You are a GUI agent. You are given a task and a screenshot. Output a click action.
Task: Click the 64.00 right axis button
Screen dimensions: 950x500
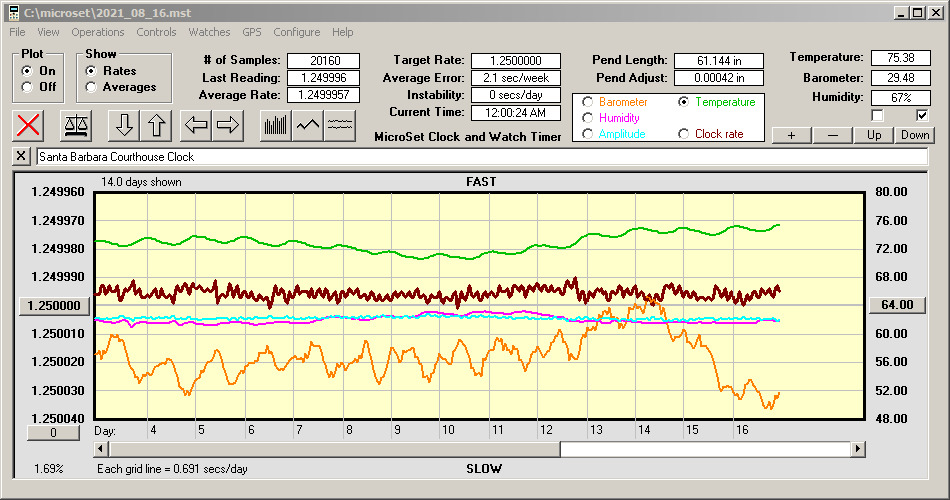pyautogui.click(x=897, y=305)
